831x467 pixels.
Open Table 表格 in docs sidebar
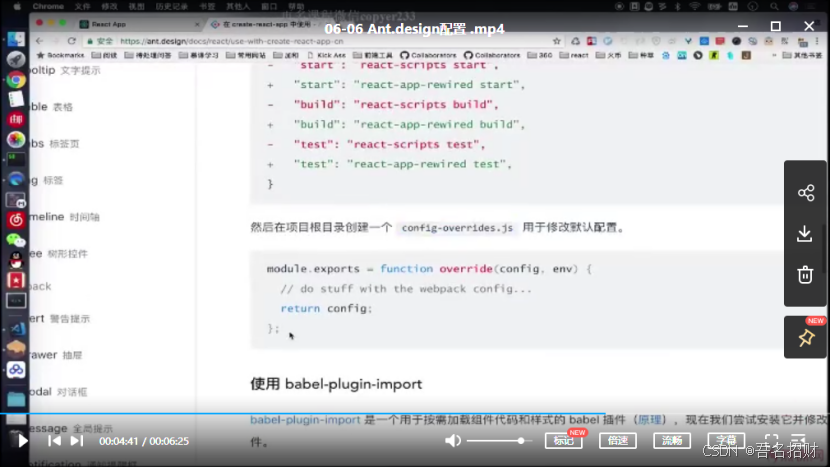click(x=51, y=107)
